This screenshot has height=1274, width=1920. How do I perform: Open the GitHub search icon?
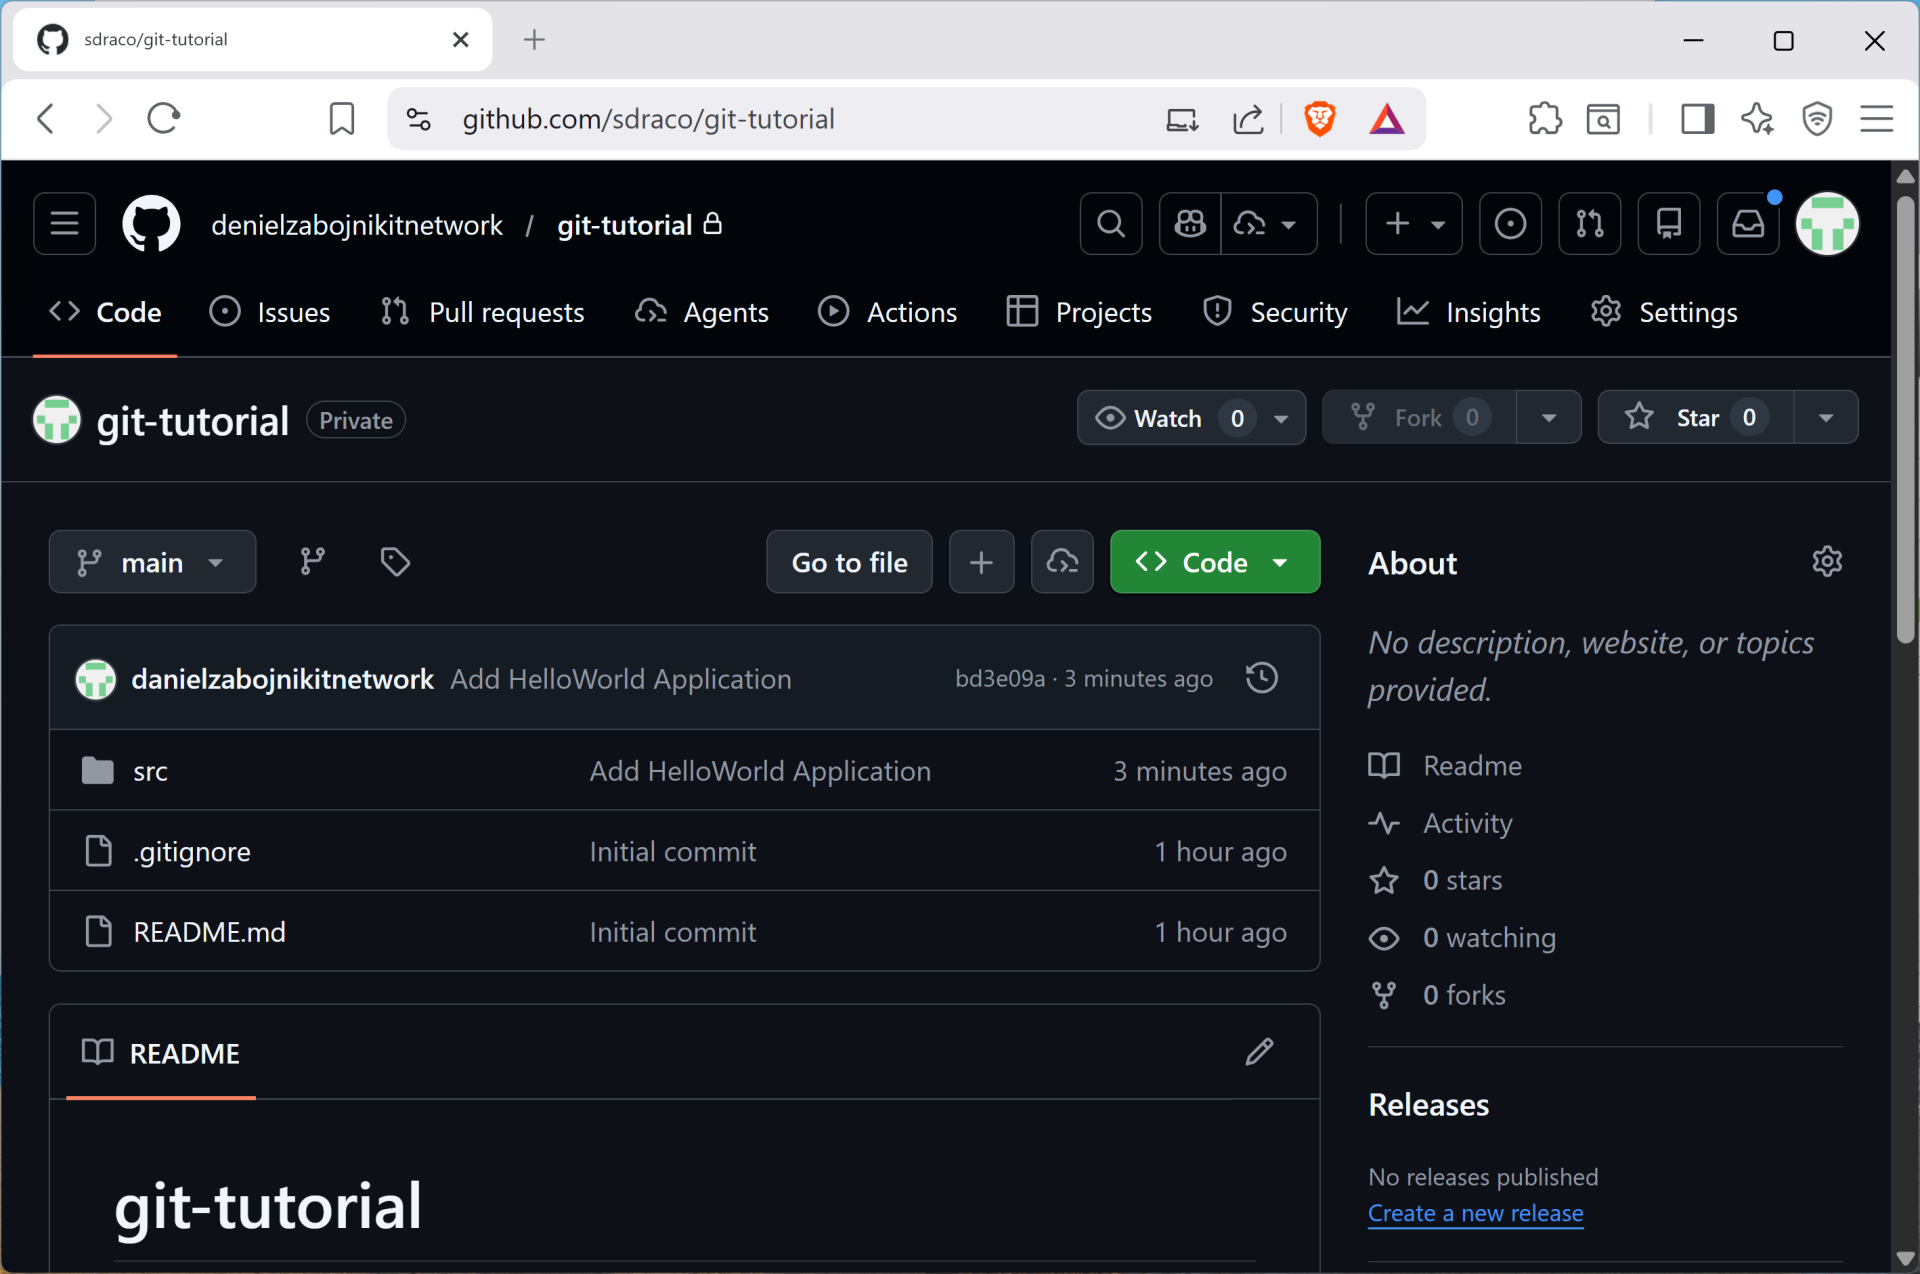[1111, 224]
